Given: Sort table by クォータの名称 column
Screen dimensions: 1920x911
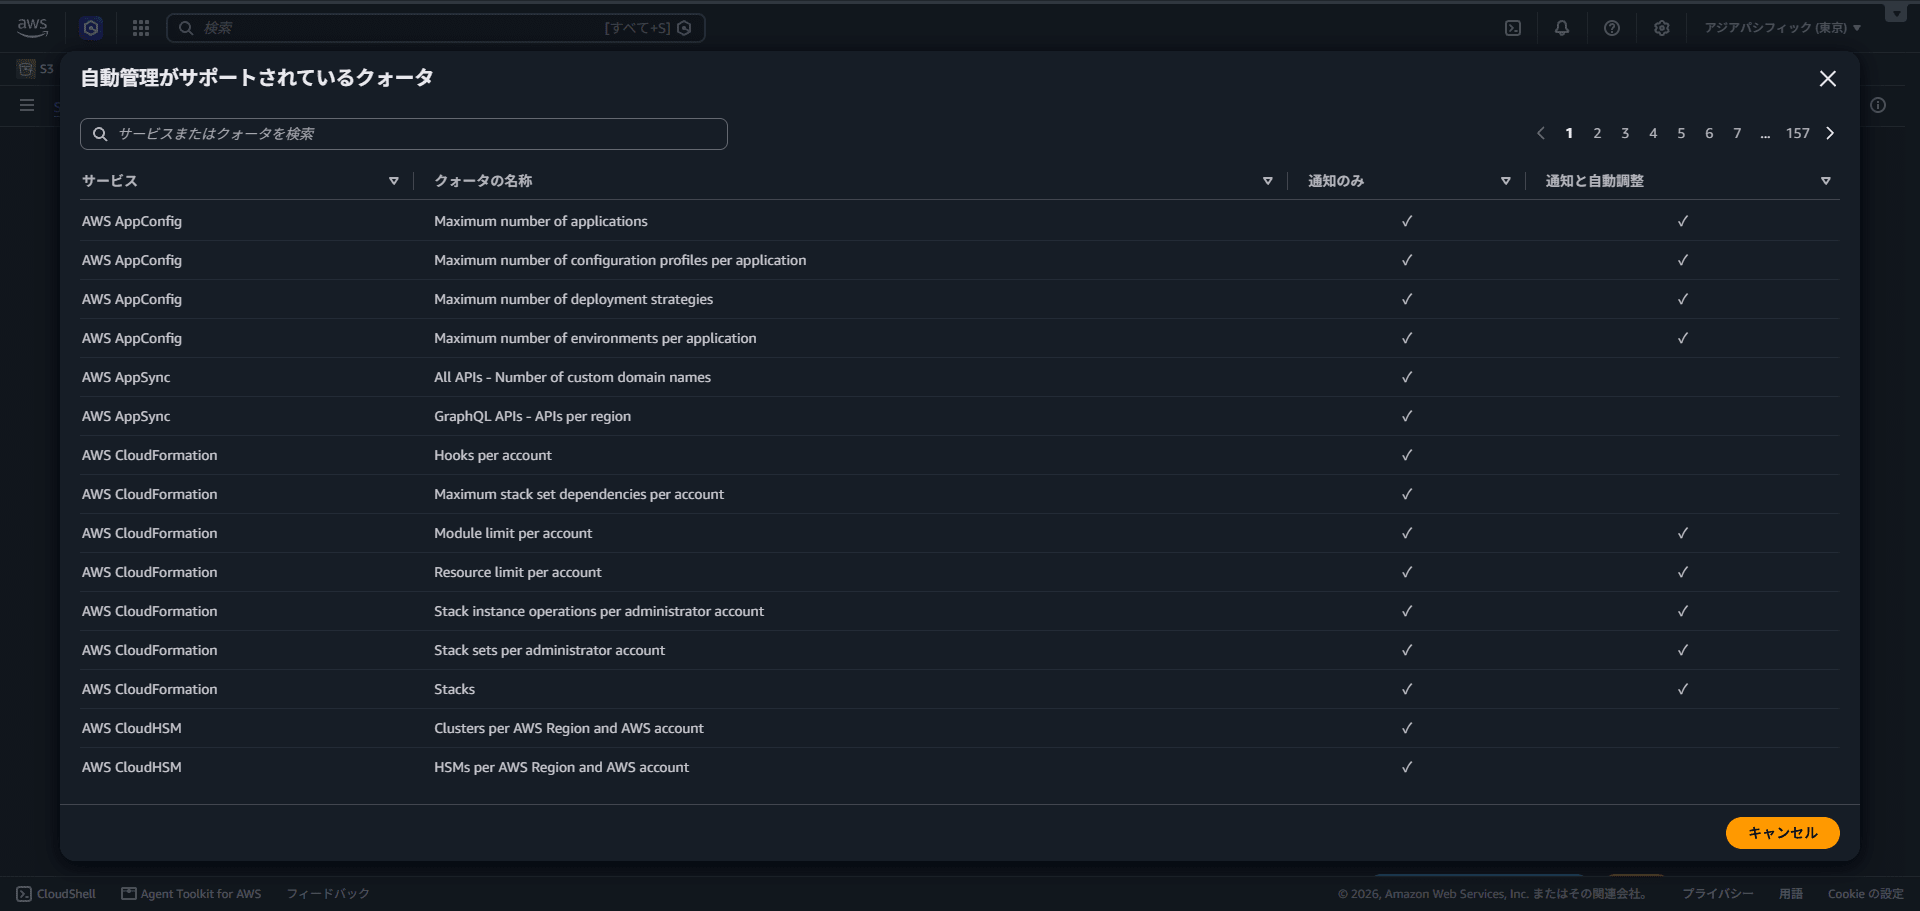Looking at the screenshot, I should pyautogui.click(x=1268, y=181).
